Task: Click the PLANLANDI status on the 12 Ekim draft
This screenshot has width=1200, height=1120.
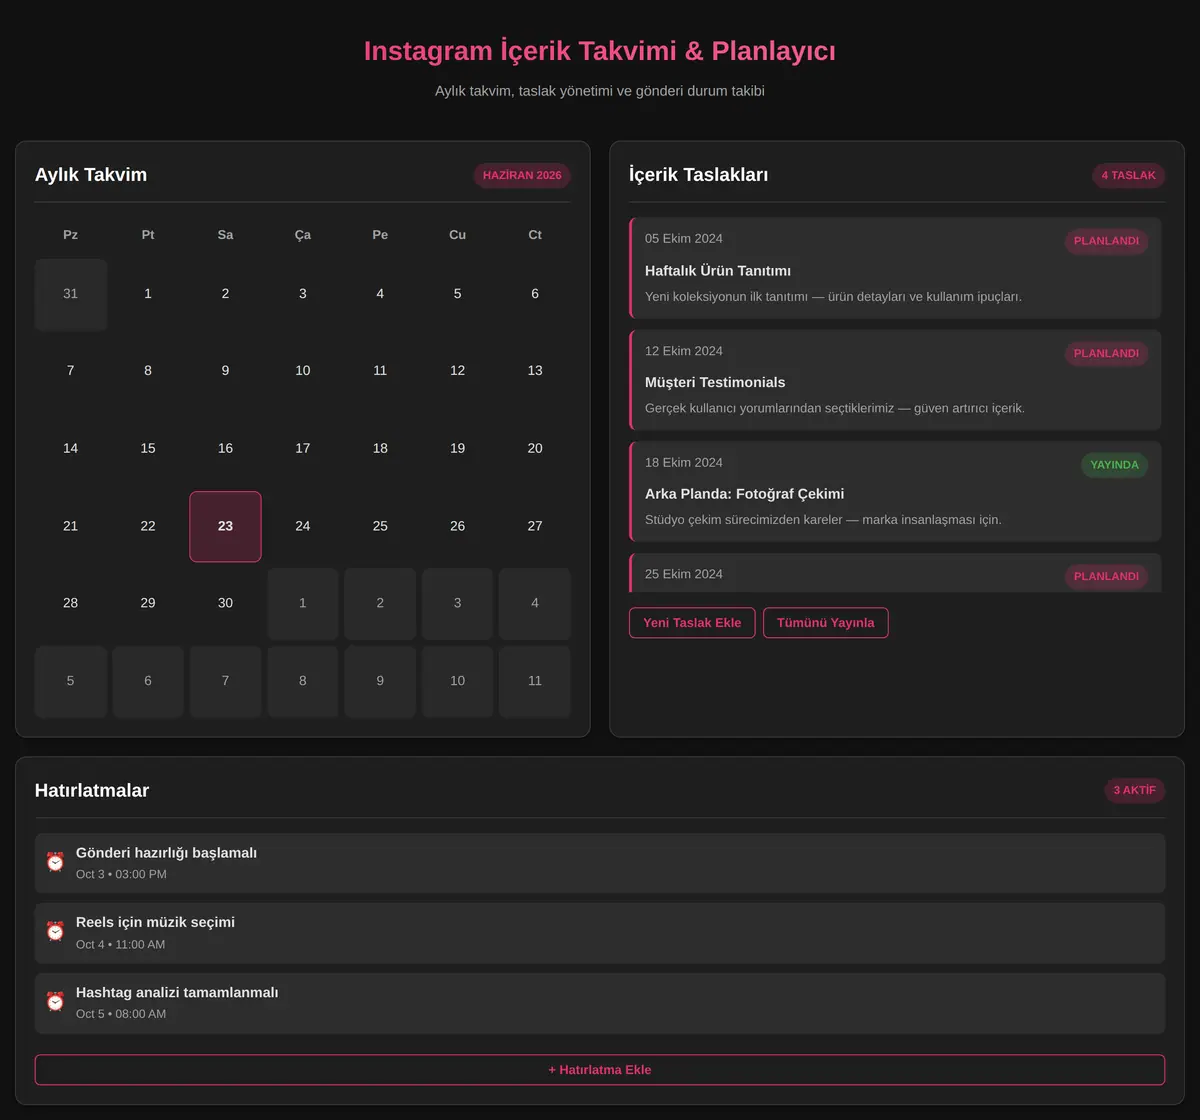Action: (x=1106, y=353)
